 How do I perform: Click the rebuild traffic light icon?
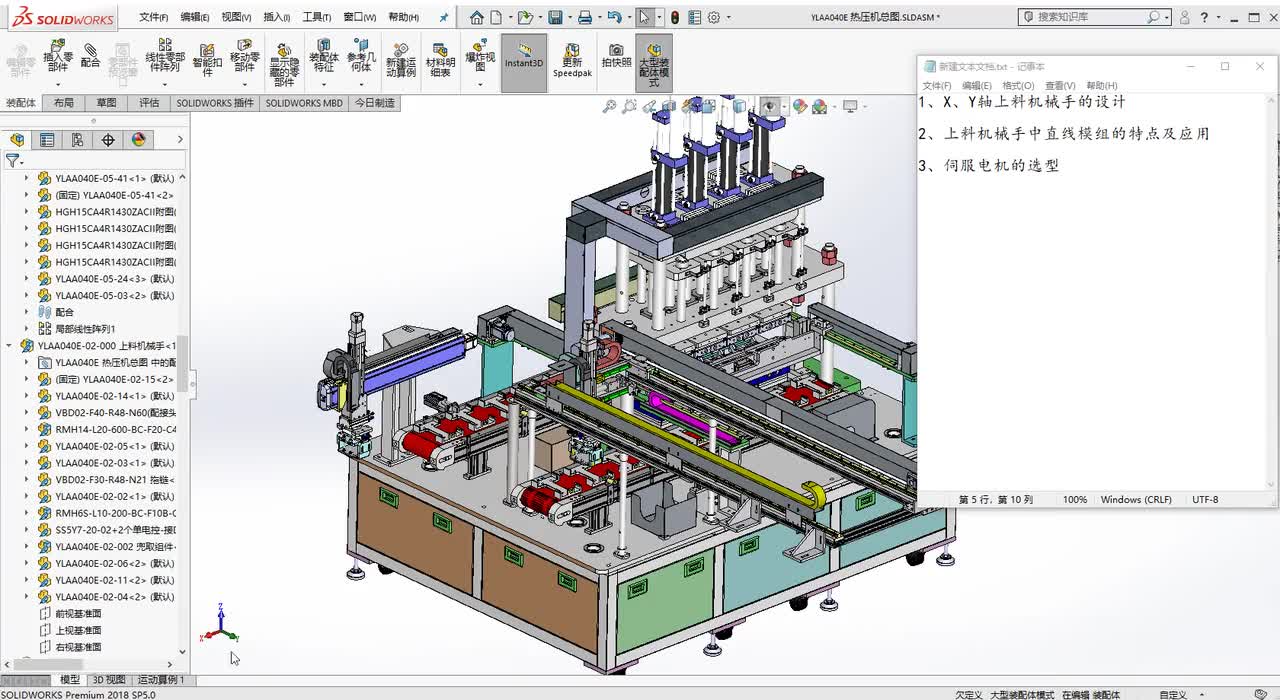point(675,17)
